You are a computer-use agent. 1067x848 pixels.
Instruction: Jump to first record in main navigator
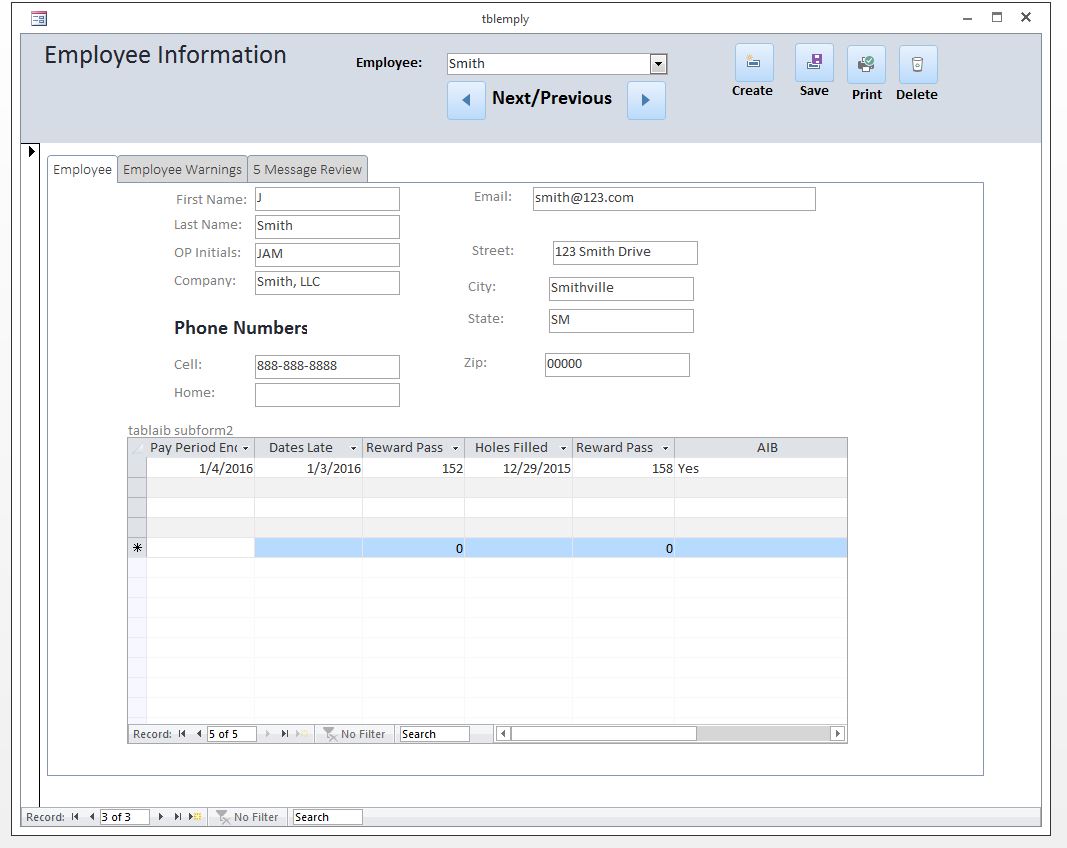(x=75, y=817)
